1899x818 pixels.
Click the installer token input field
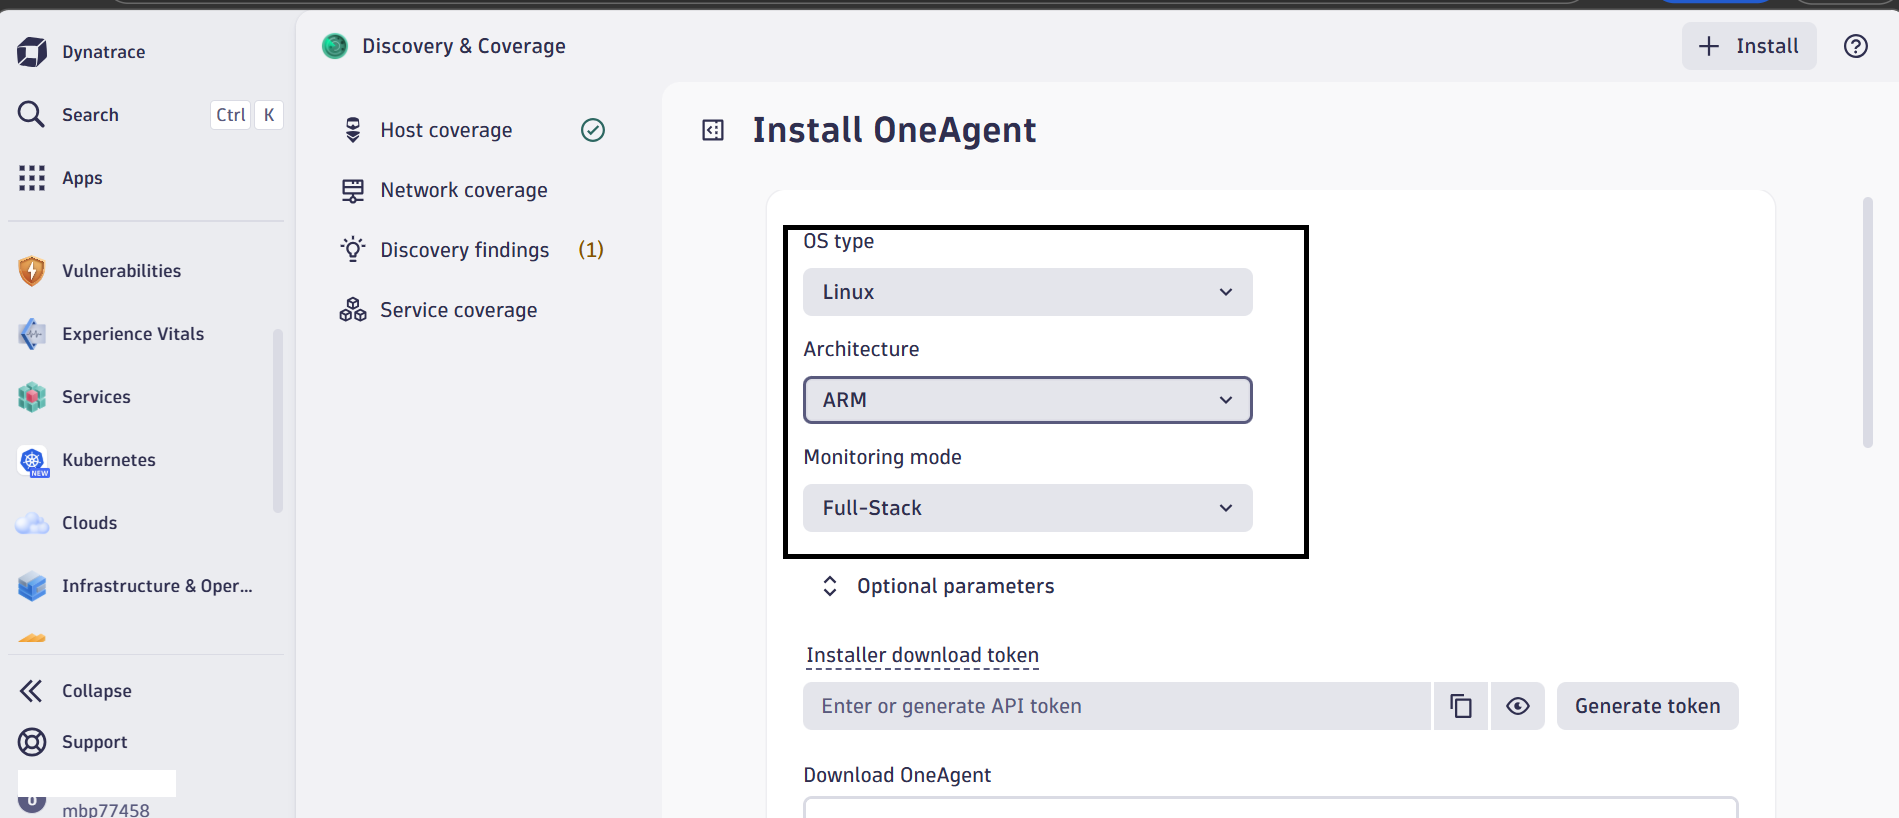coord(1117,706)
